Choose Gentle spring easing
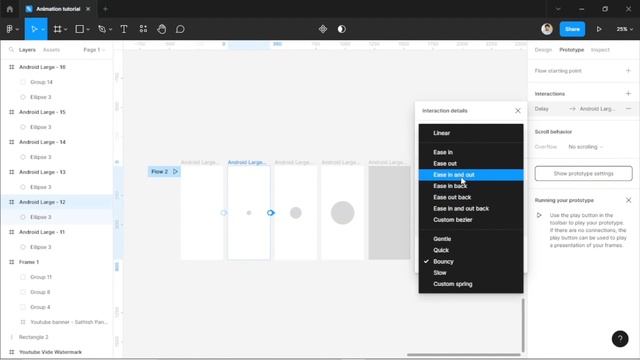Viewport: 640px width, 360px height. coord(471,239)
